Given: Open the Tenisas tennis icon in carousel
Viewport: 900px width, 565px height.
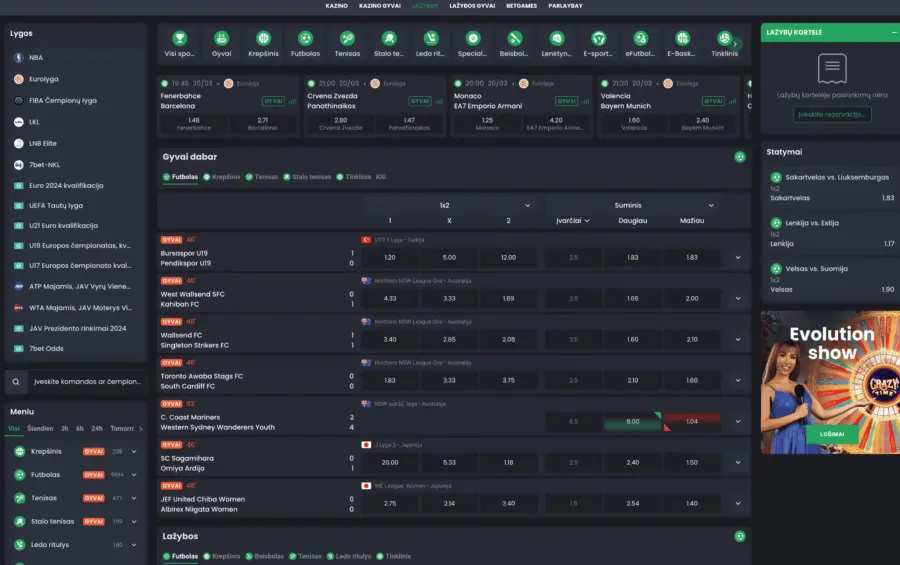Looking at the screenshot, I should 347,40.
